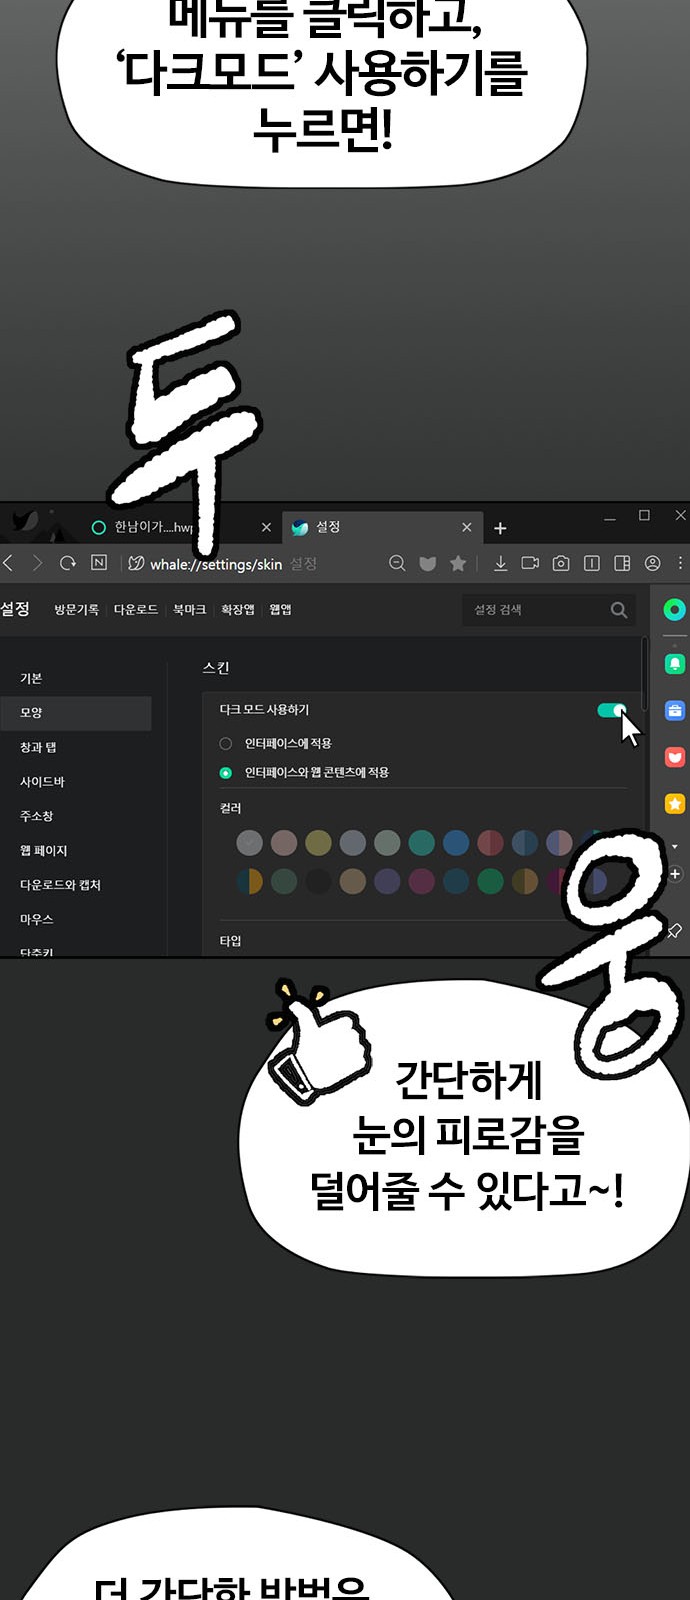Click the search magnifier in 설정 검색
Viewport: 690px width, 1600px height.
coord(619,610)
